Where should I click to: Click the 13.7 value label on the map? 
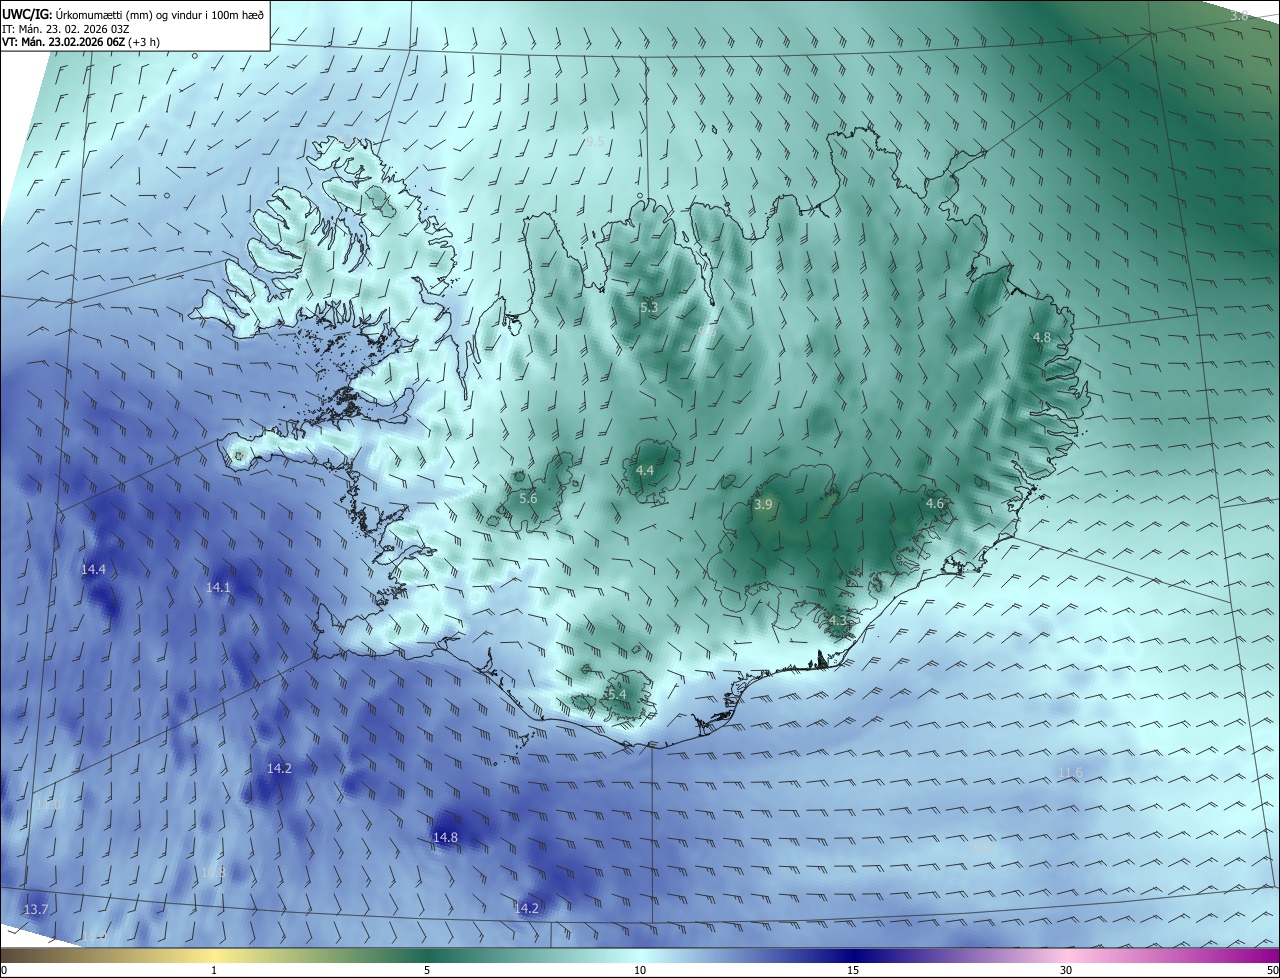coord(35,909)
